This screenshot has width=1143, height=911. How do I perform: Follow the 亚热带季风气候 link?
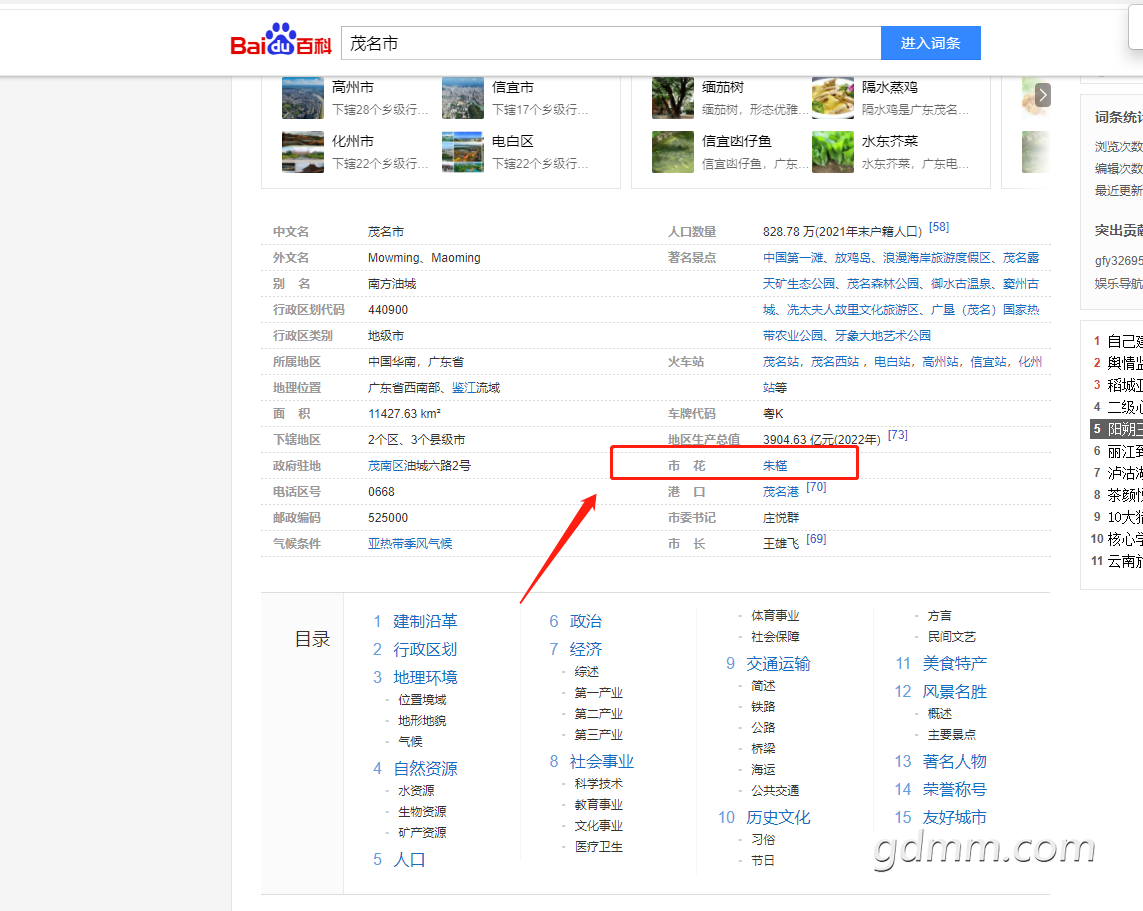(x=410, y=544)
